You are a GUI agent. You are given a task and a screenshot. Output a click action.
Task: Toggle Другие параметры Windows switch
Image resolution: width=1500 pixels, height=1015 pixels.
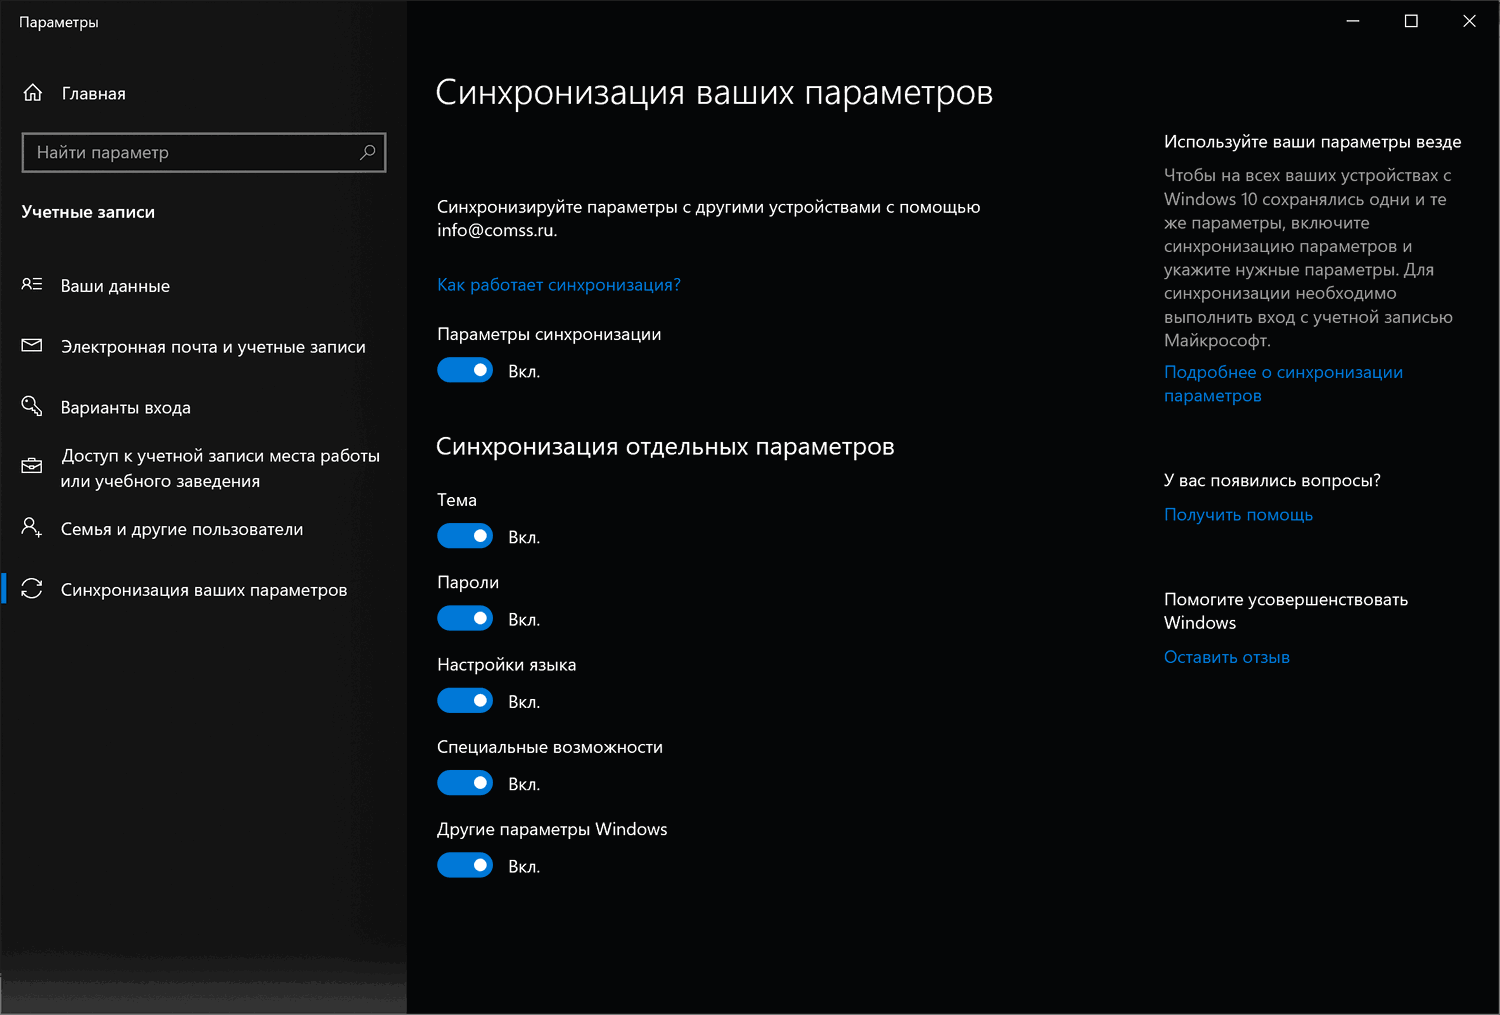[465, 865]
